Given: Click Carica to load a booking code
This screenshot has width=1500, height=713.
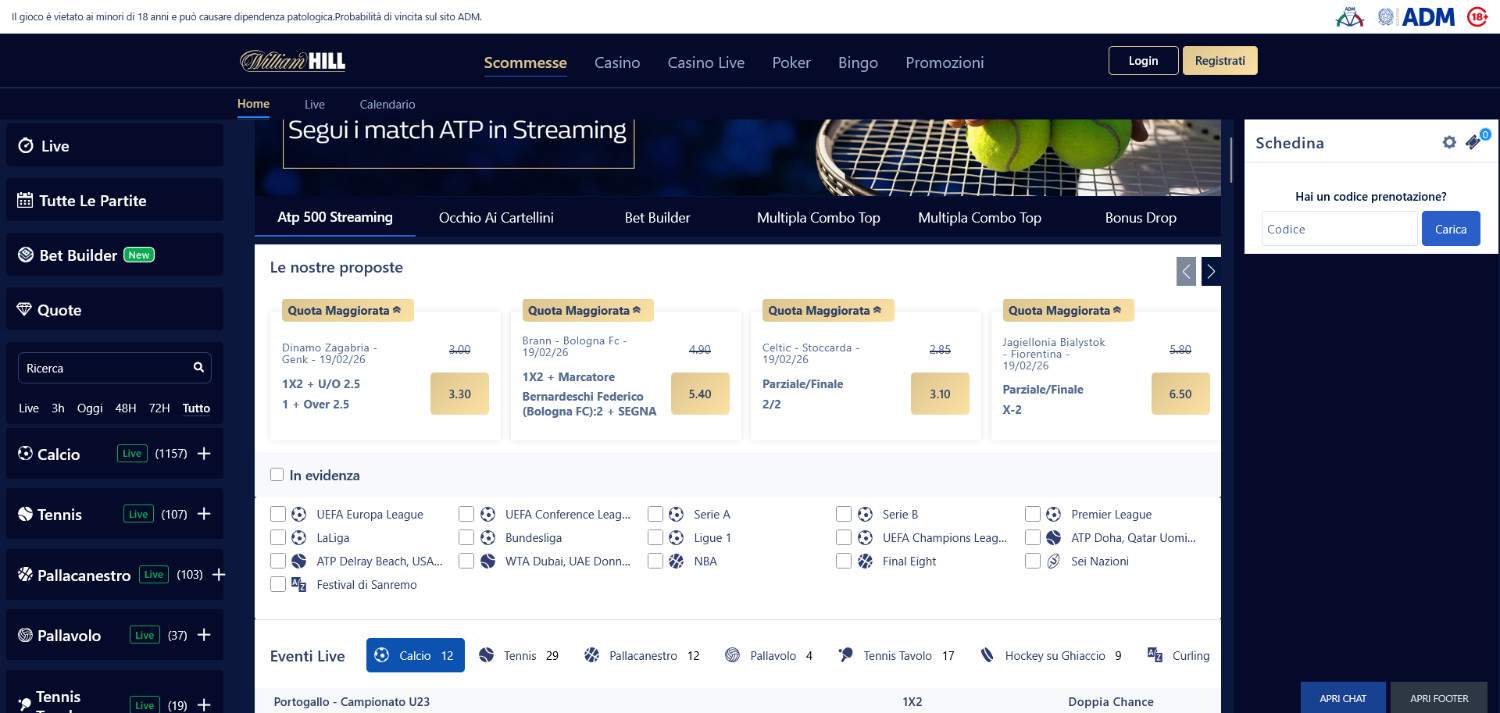Looking at the screenshot, I should pyautogui.click(x=1451, y=228).
